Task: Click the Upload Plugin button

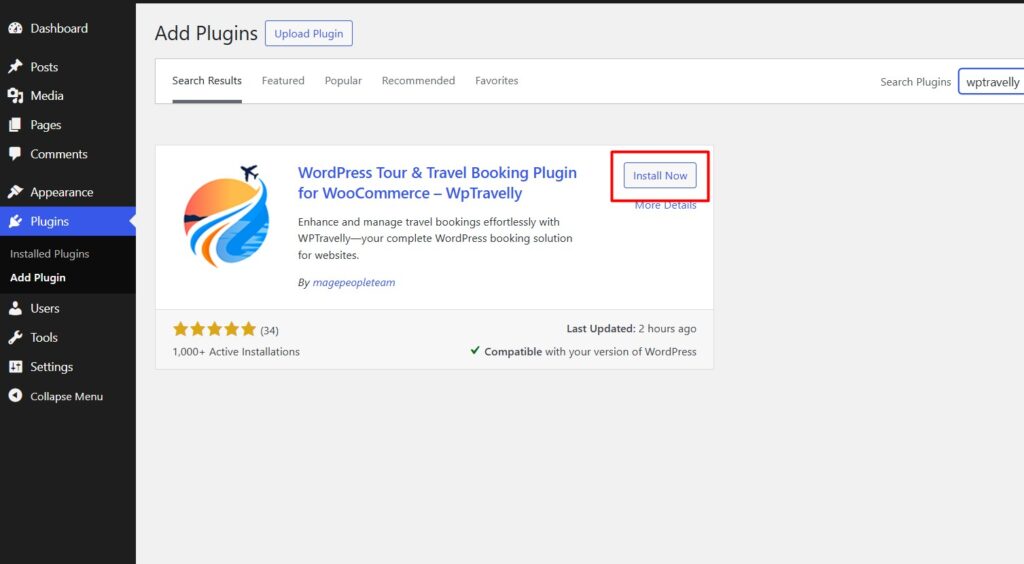Action: 309,33
